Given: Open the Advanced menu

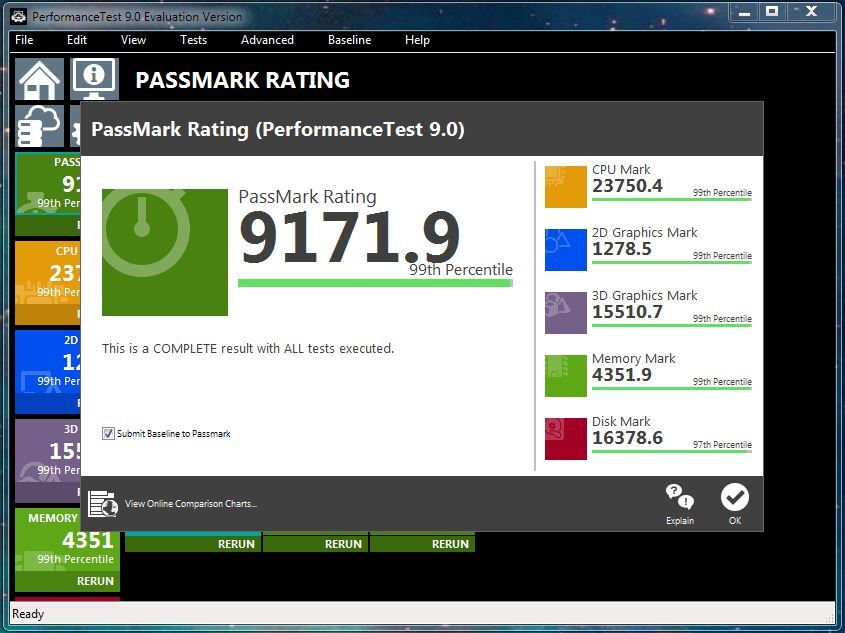Looking at the screenshot, I should [267, 40].
